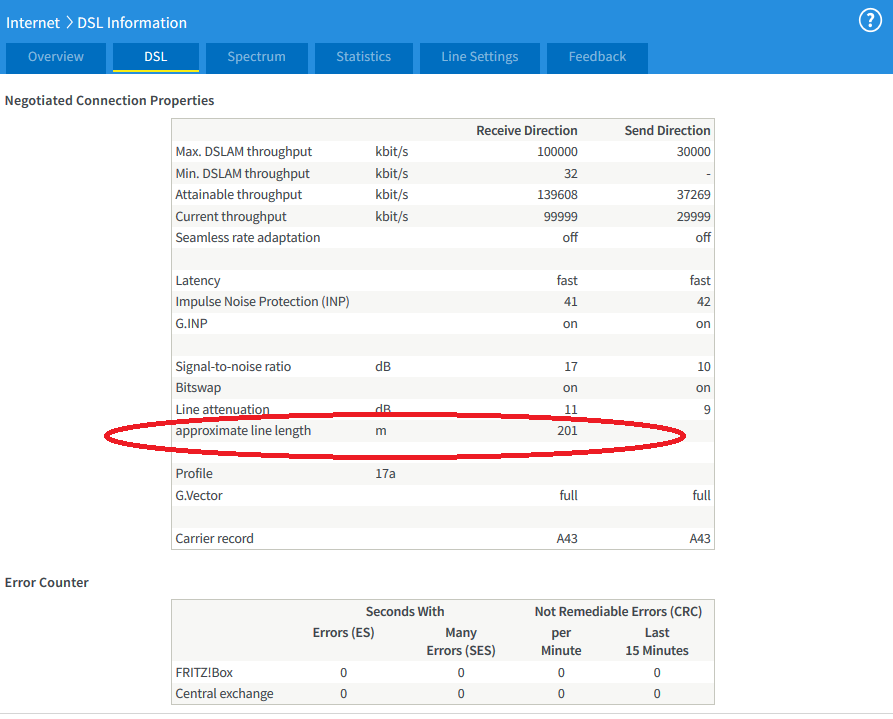893x719 pixels.
Task: Click the FRITZ!Box row label
Action: (x=204, y=673)
